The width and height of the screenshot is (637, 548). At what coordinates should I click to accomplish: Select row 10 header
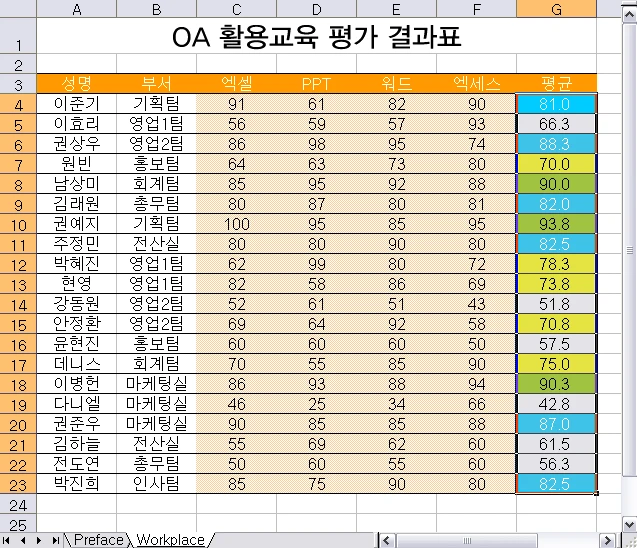[18, 224]
